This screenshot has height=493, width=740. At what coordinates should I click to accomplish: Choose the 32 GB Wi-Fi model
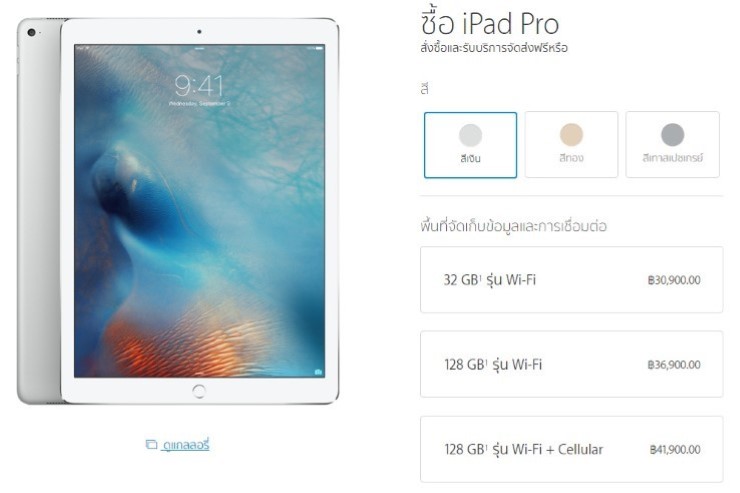pyautogui.click(x=571, y=279)
